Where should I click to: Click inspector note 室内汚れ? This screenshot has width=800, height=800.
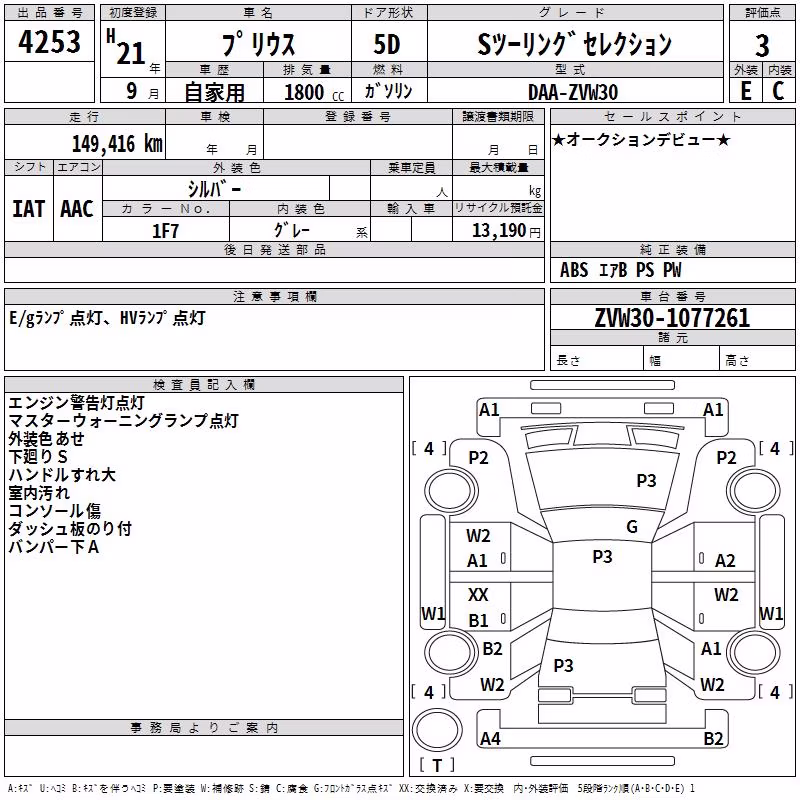click(x=39, y=493)
